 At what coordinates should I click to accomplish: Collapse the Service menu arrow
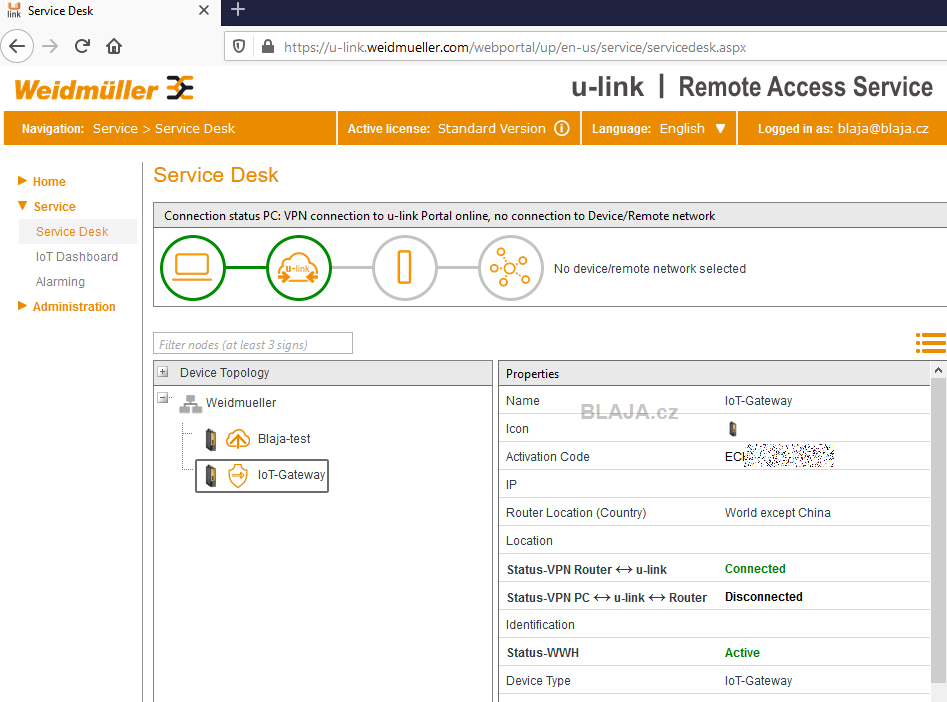click(22, 206)
